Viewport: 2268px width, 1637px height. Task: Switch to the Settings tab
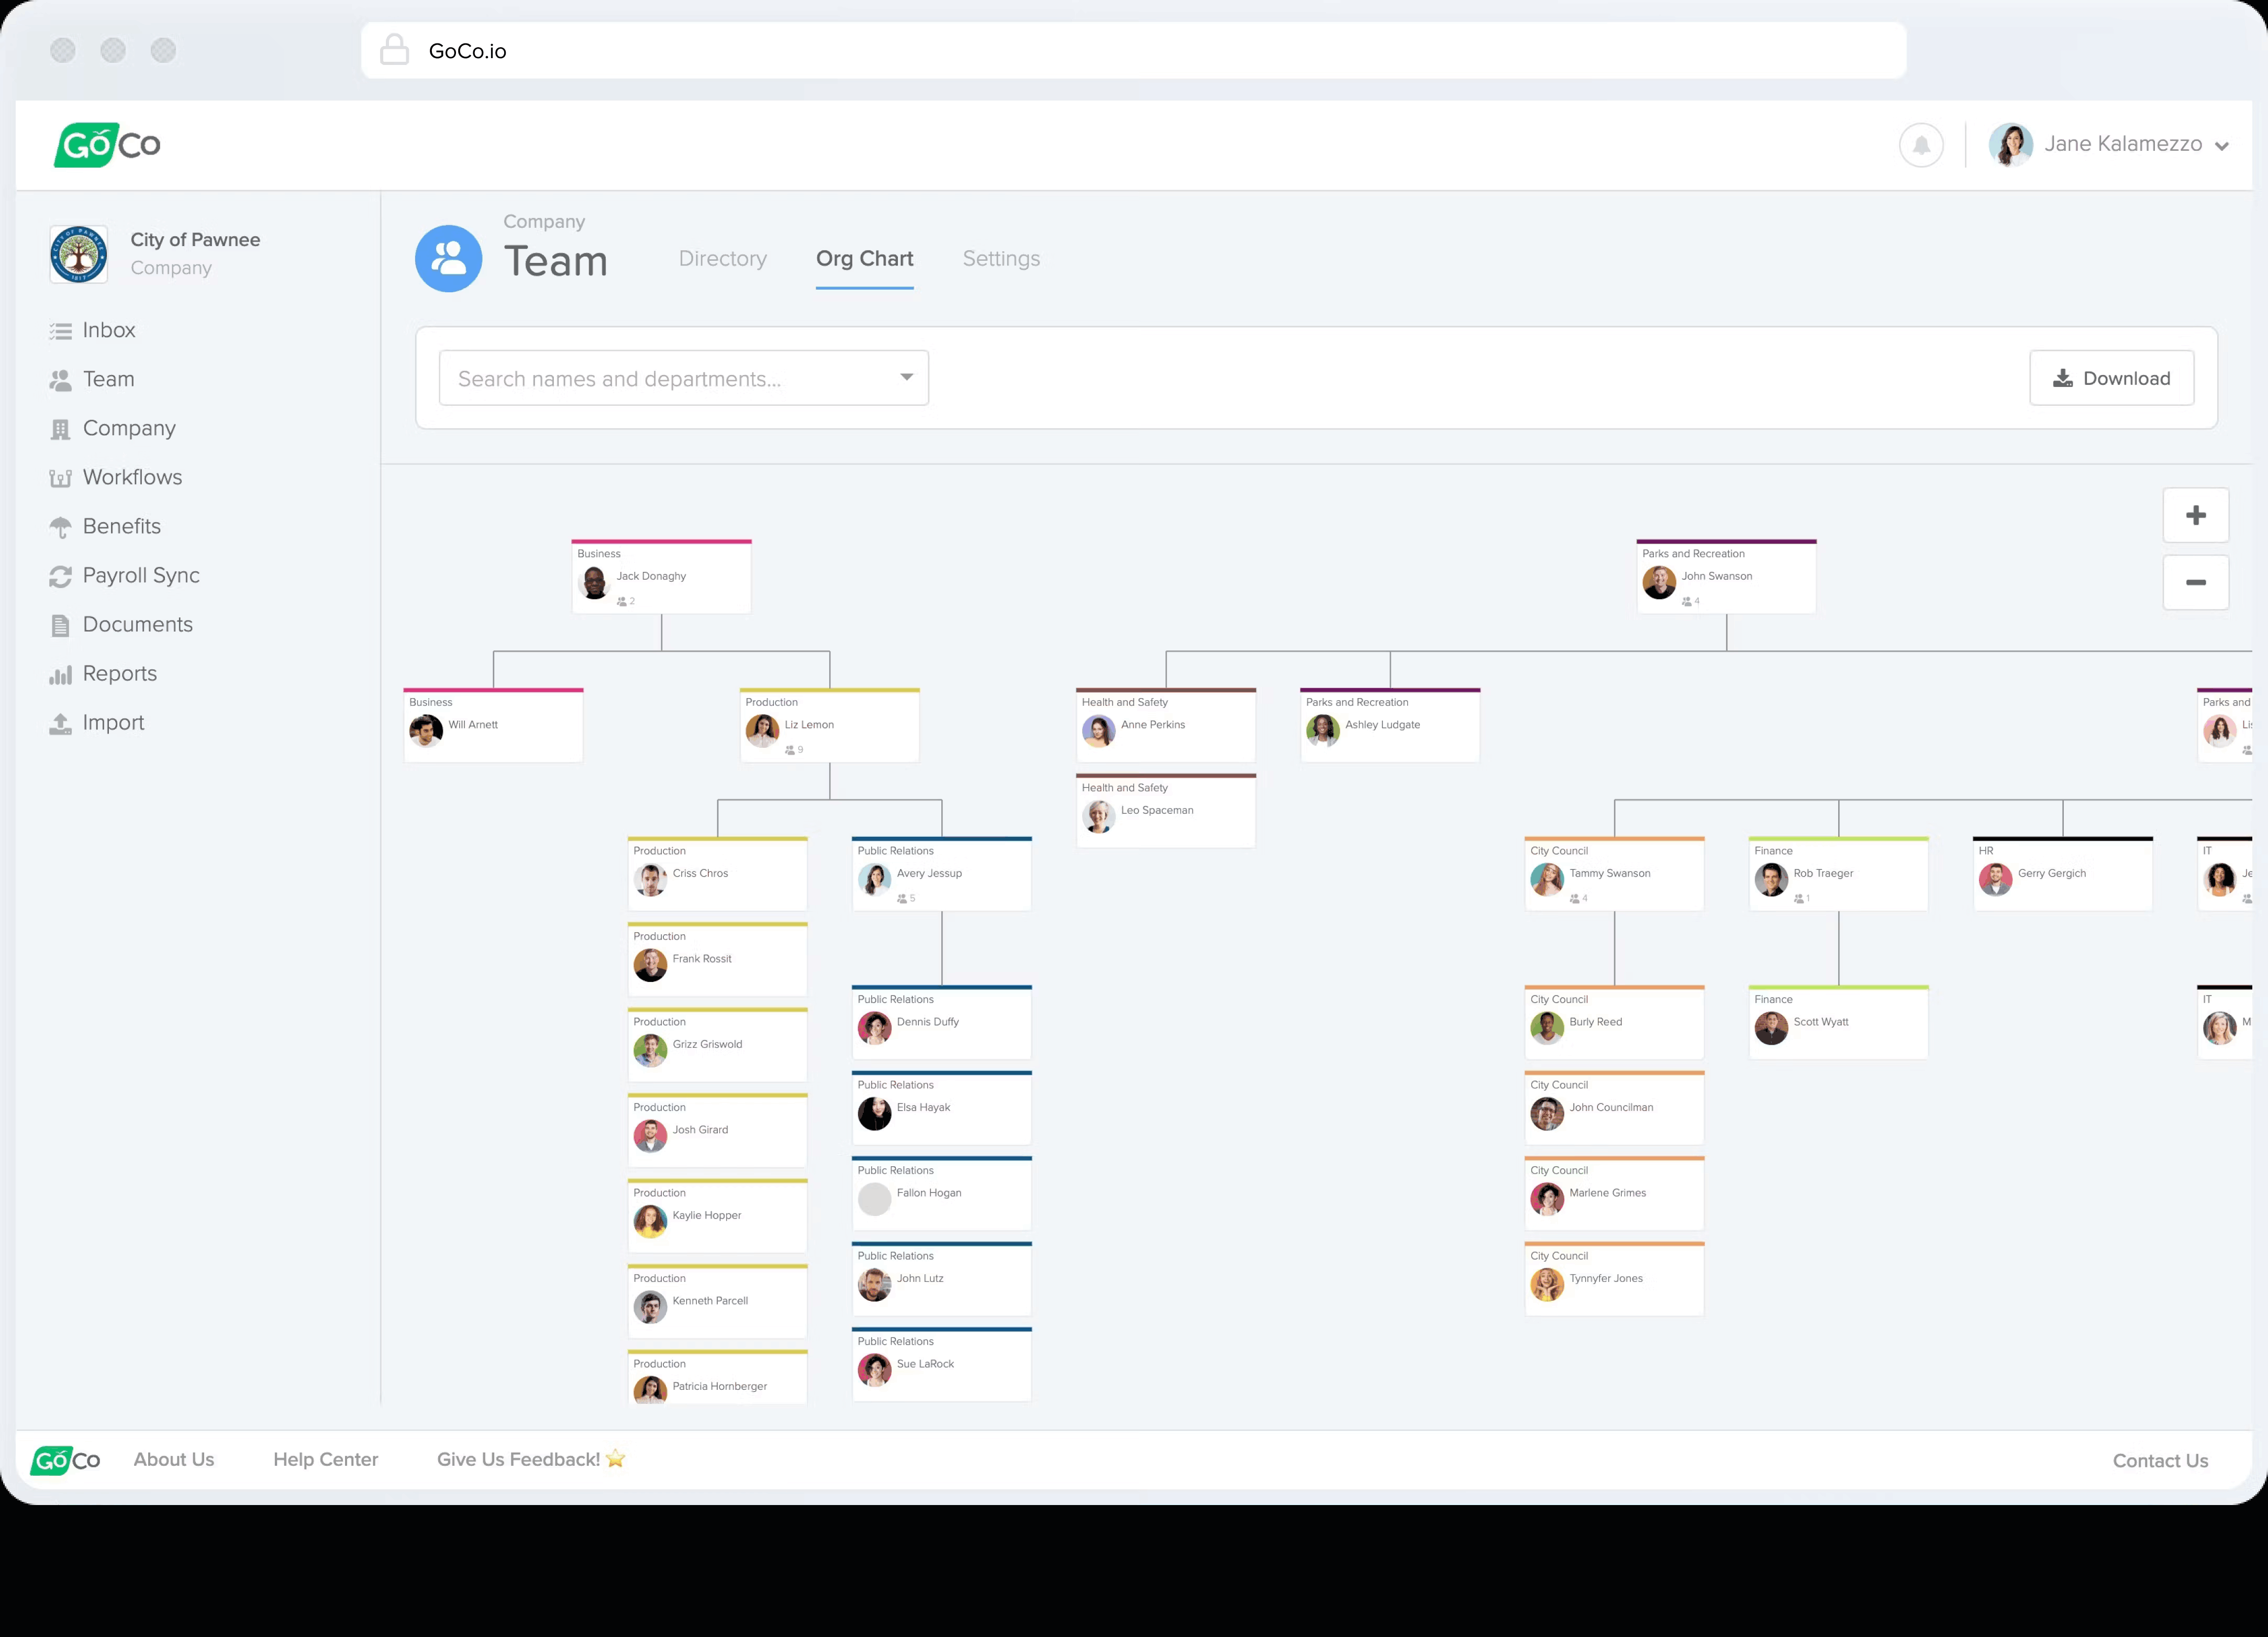[1000, 258]
